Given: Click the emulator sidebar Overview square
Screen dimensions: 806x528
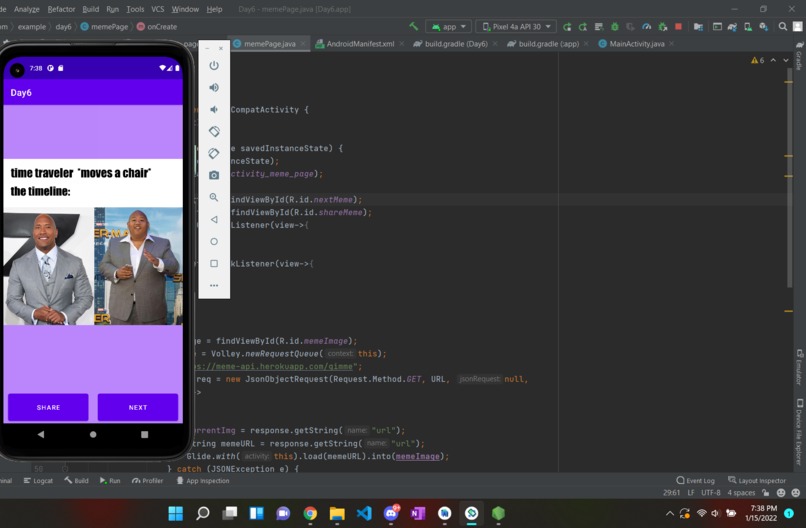Looking at the screenshot, I should coord(214,264).
